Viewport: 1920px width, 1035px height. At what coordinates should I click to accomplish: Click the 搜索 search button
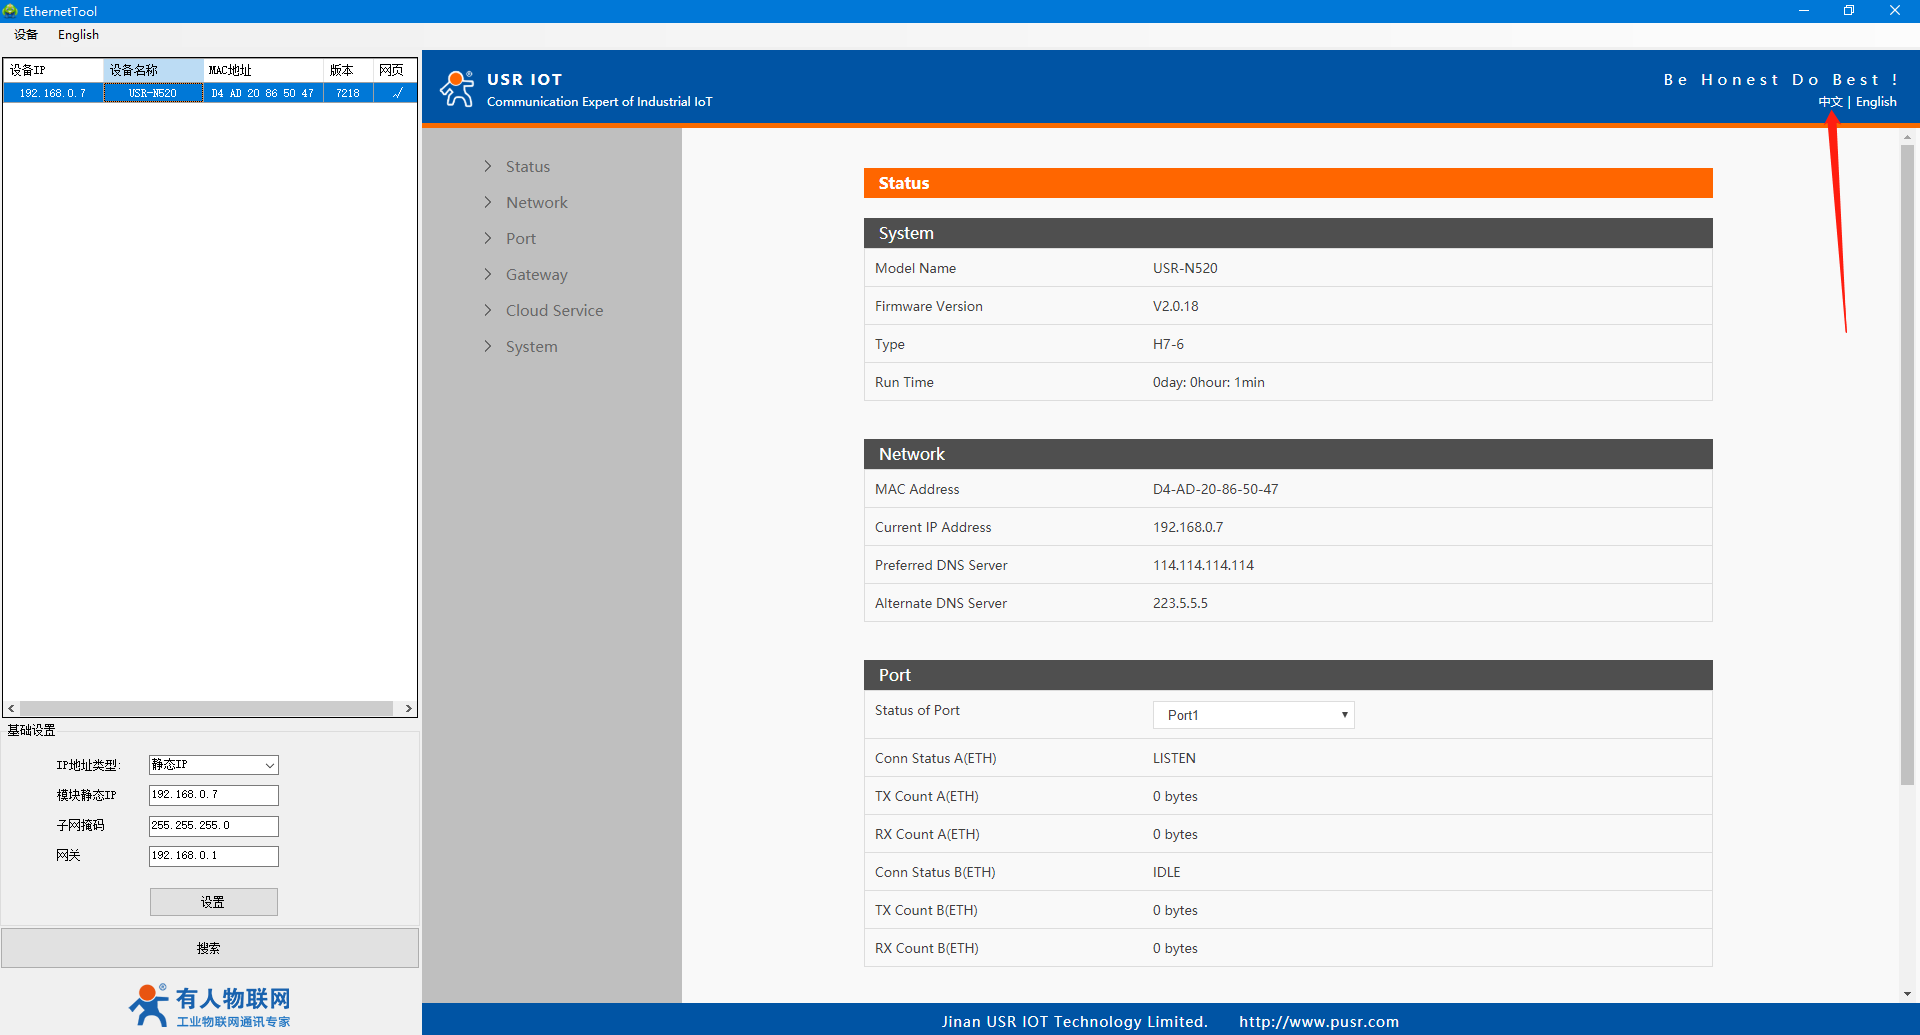point(209,948)
